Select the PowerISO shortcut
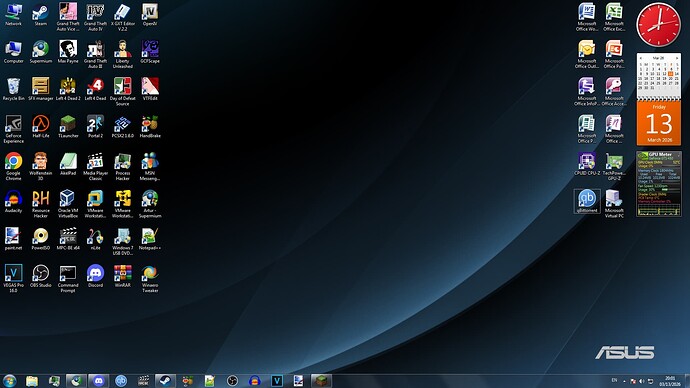This screenshot has height=388, width=690. click(x=40, y=239)
